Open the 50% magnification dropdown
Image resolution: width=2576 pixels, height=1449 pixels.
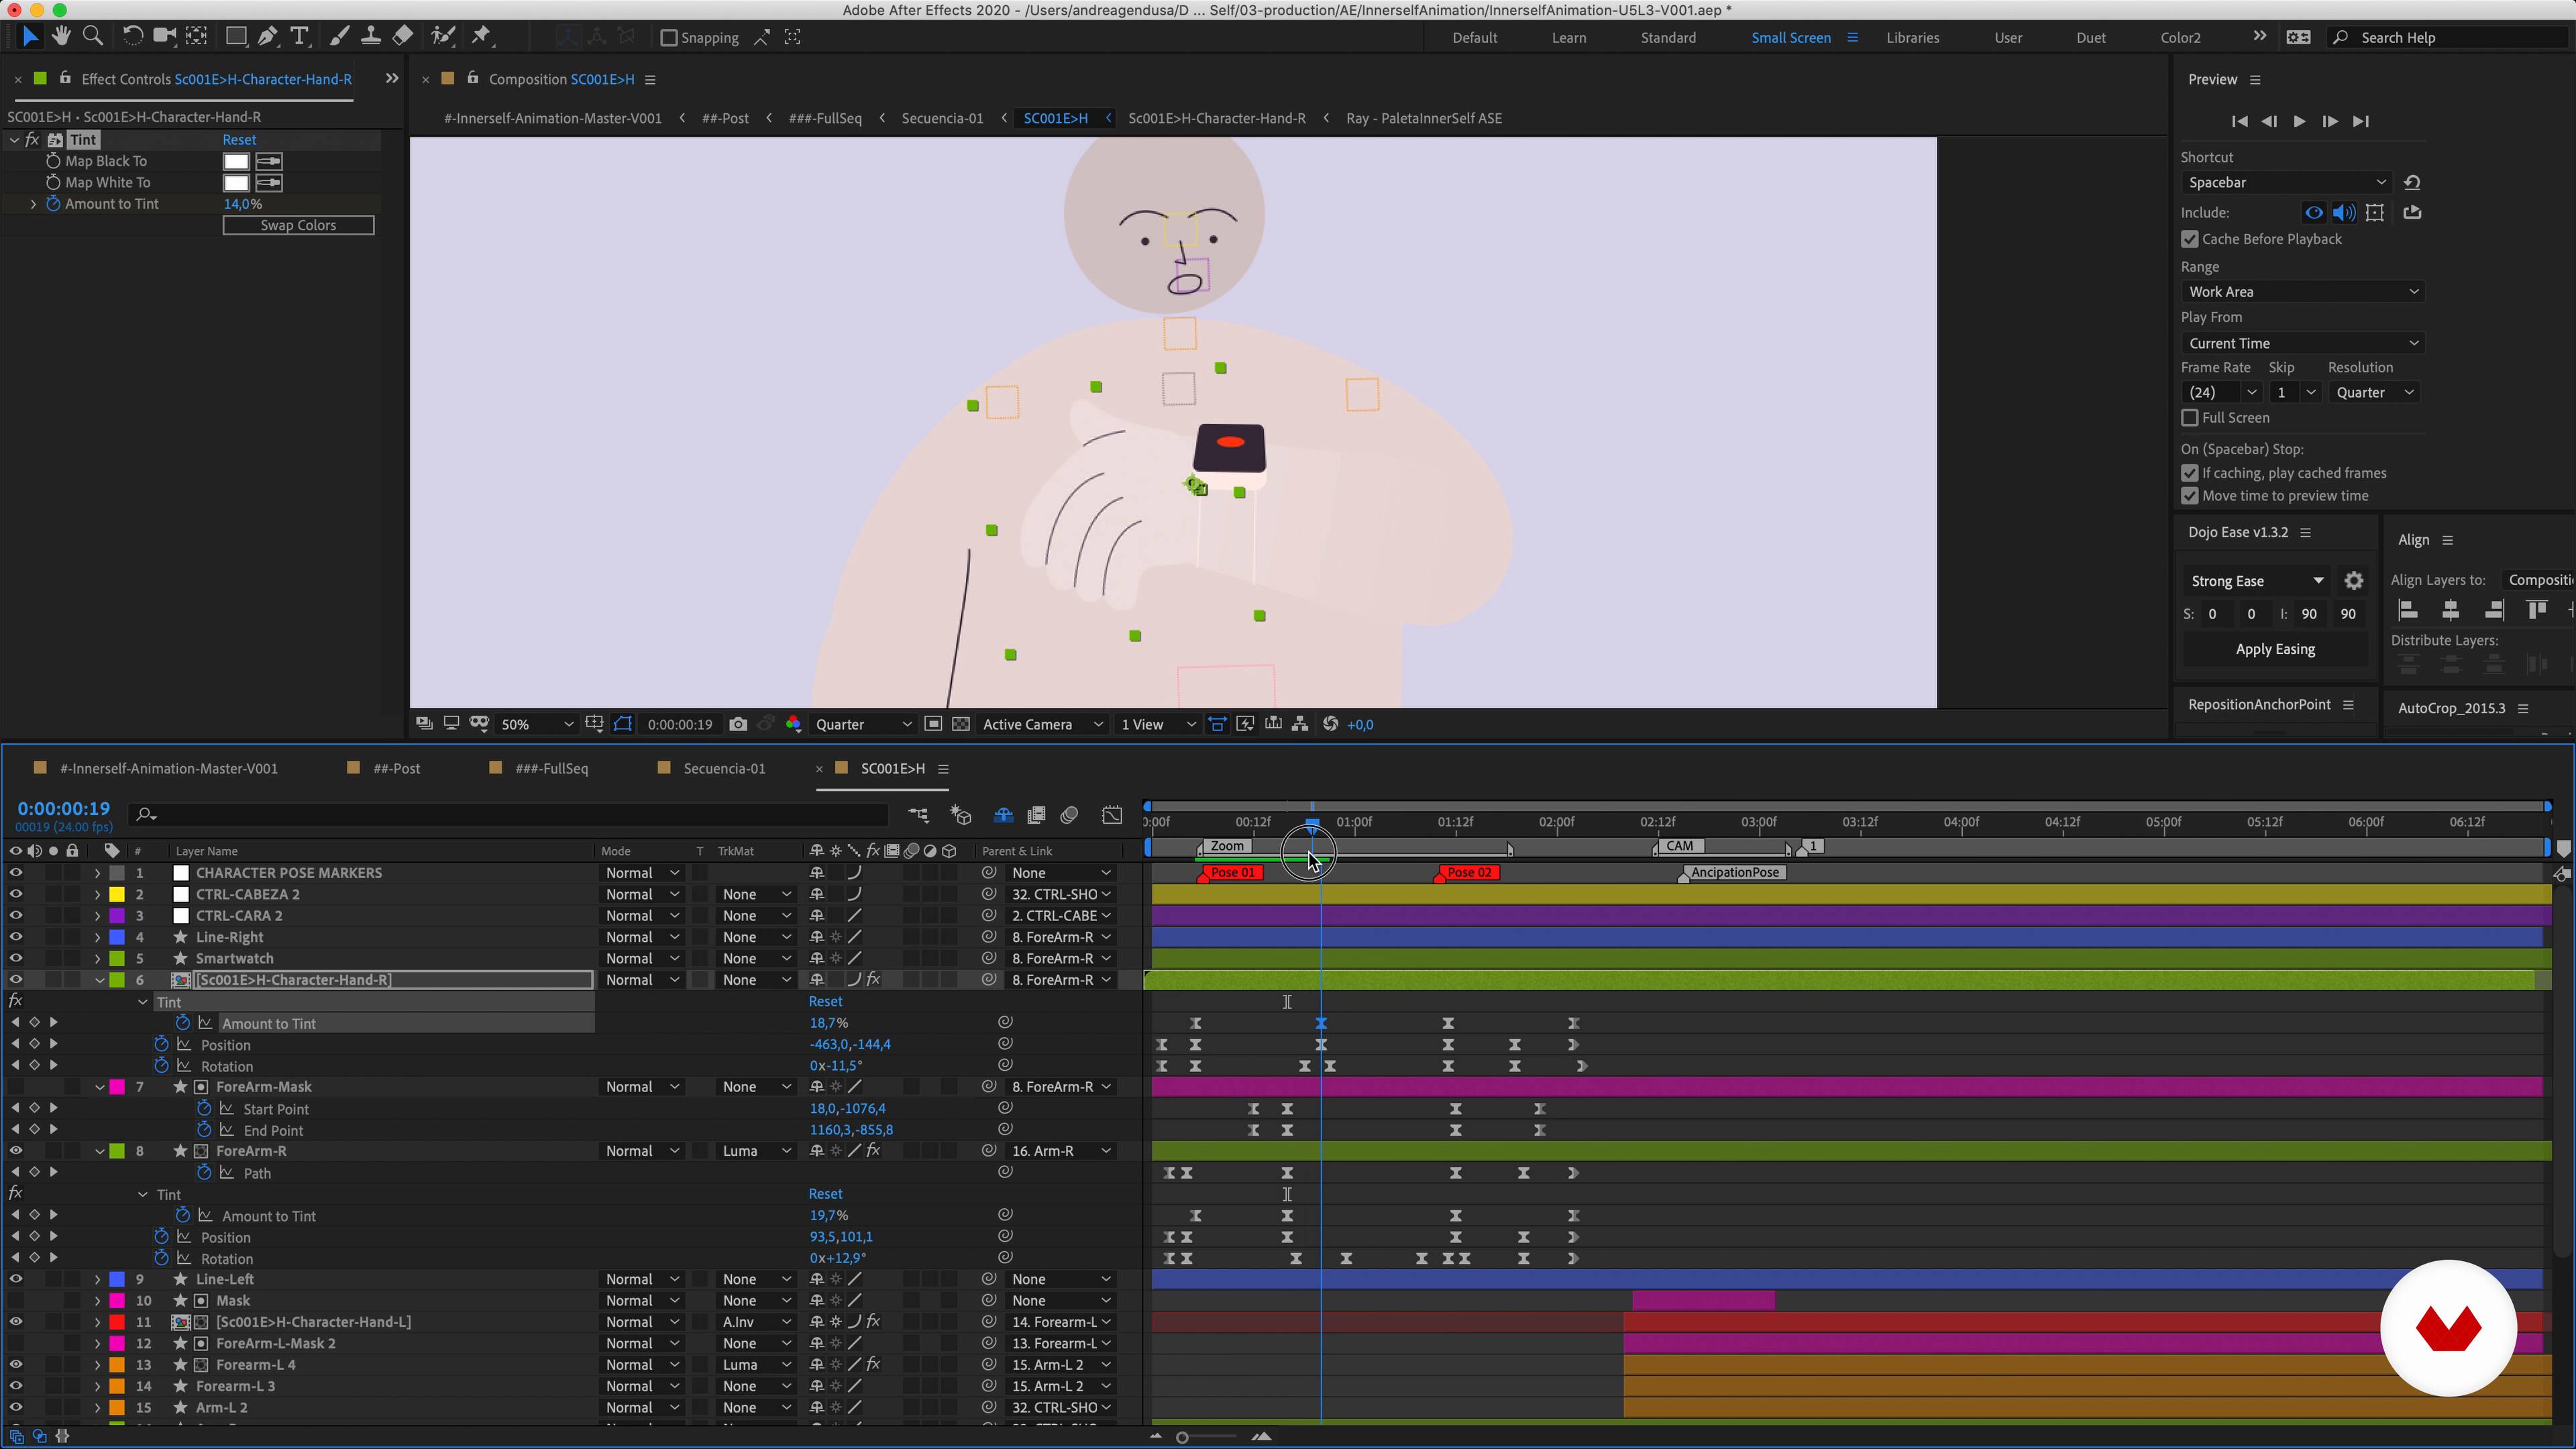click(536, 724)
